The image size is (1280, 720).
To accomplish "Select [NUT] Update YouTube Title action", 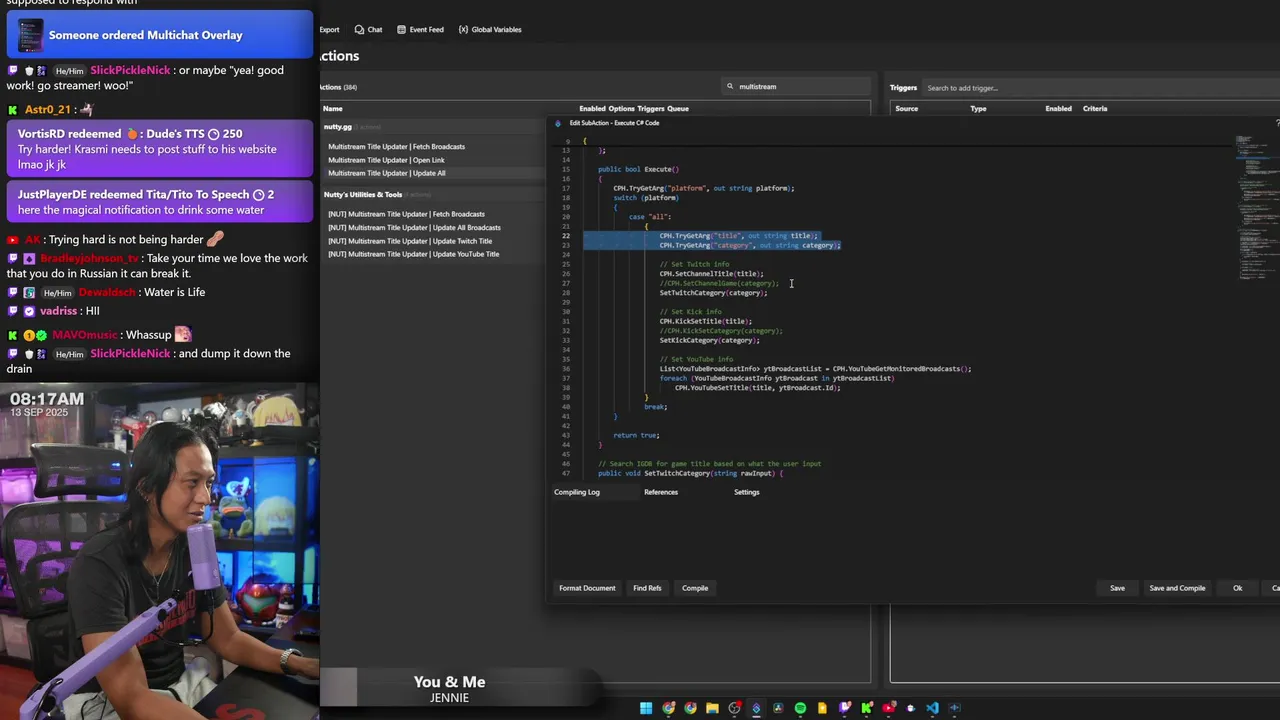I will 413,254.
